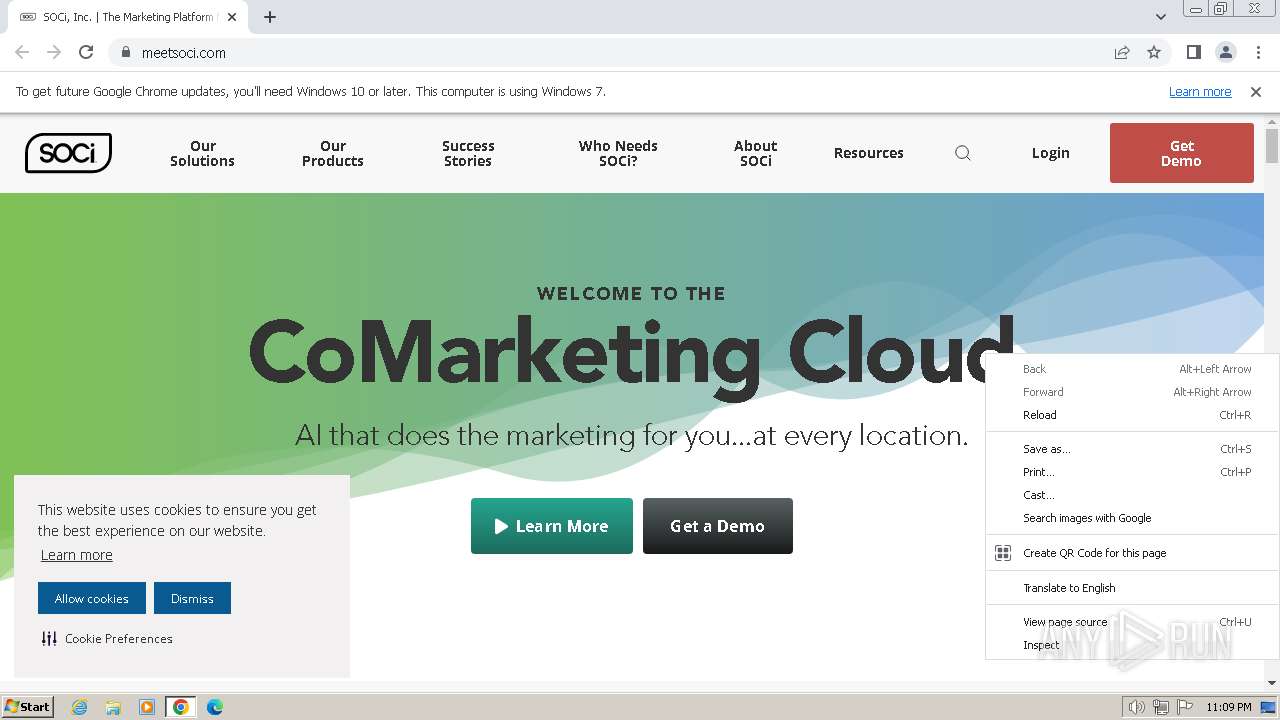Expand the Our Solutions nav menu
The height and width of the screenshot is (720, 1280).
pos(202,153)
